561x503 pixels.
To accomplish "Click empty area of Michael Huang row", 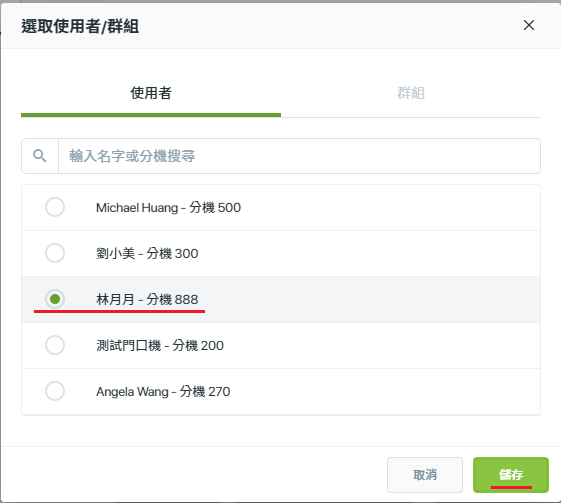I will [x=390, y=207].
